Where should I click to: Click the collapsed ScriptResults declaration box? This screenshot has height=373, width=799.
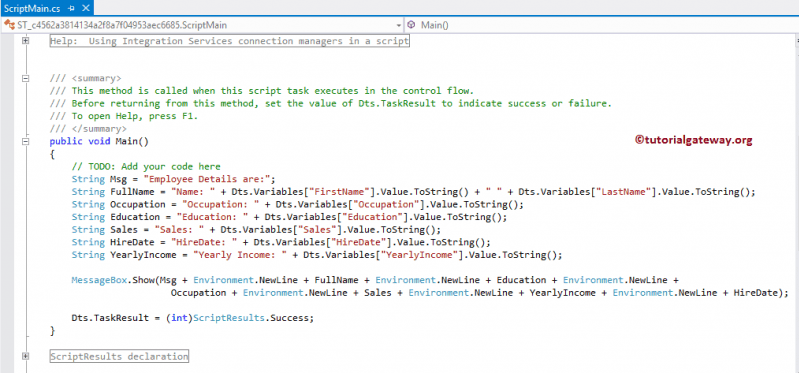coord(119,356)
